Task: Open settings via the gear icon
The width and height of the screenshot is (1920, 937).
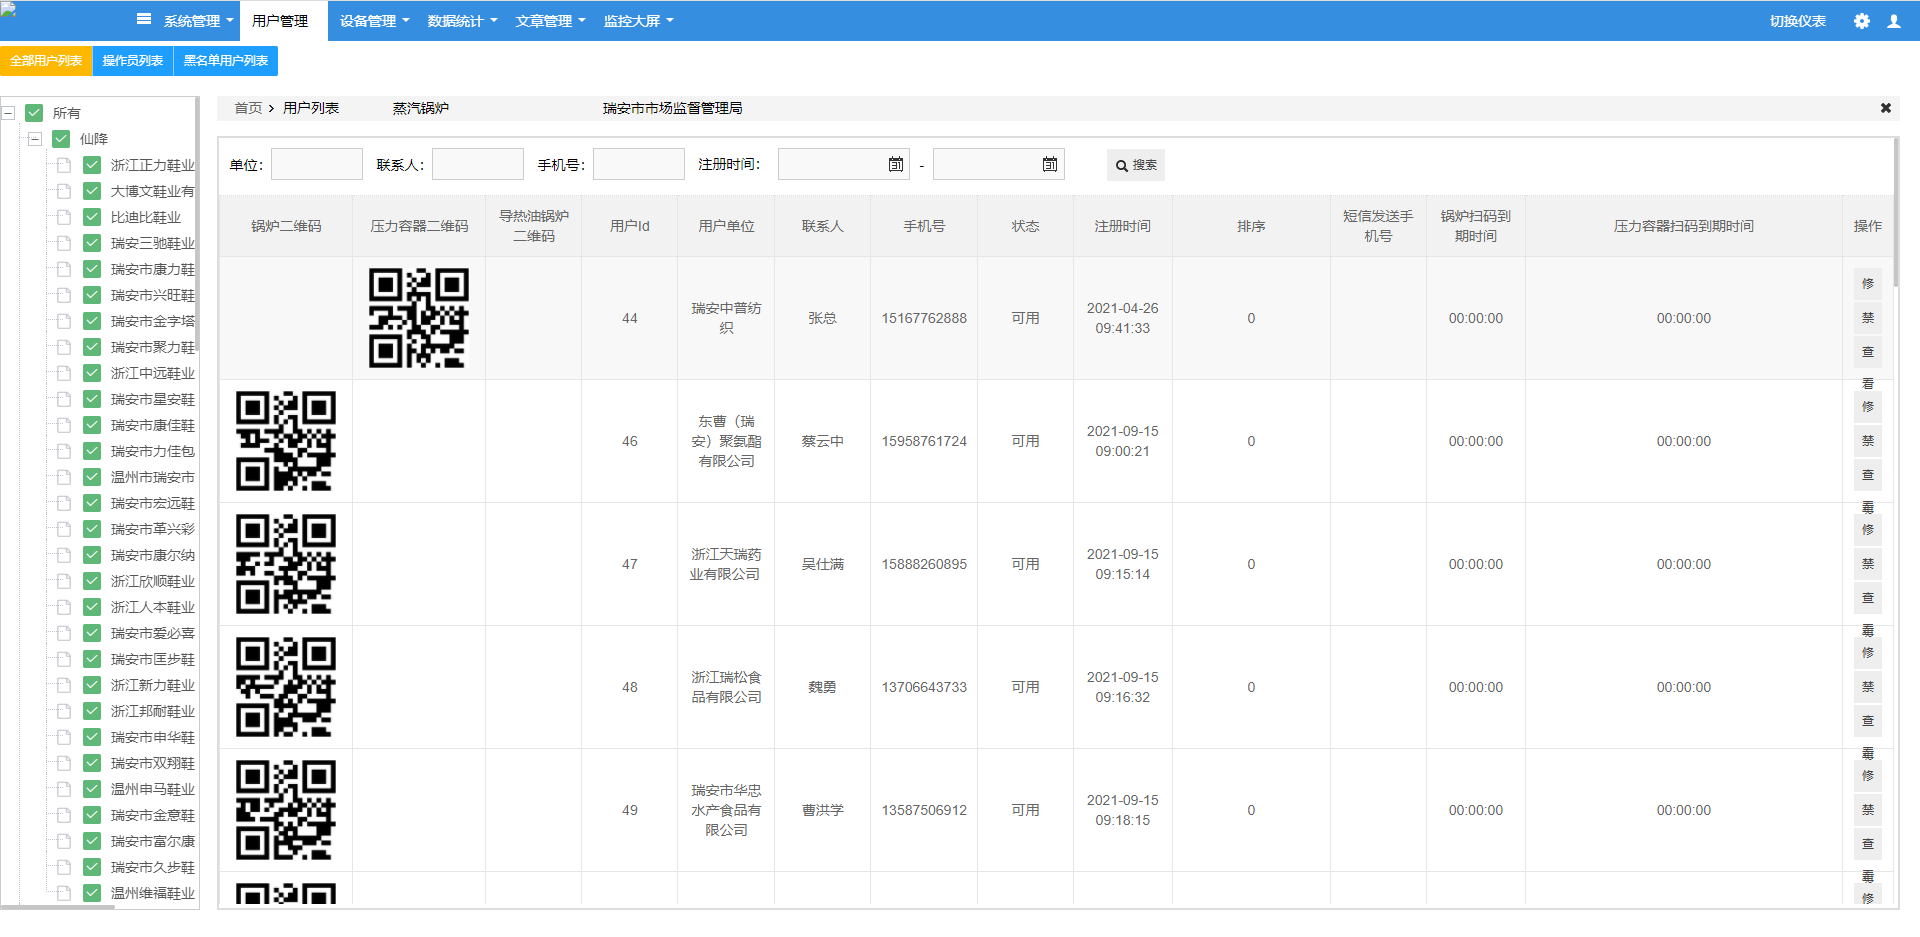Action: pyautogui.click(x=1861, y=21)
